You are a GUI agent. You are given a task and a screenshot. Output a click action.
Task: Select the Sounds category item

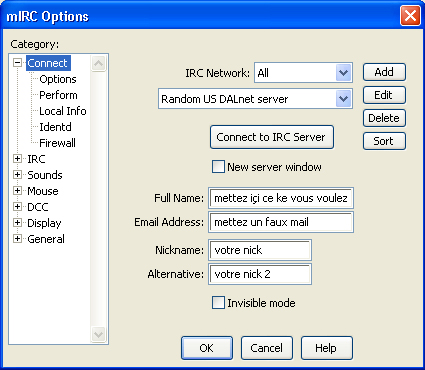(45, 175)
